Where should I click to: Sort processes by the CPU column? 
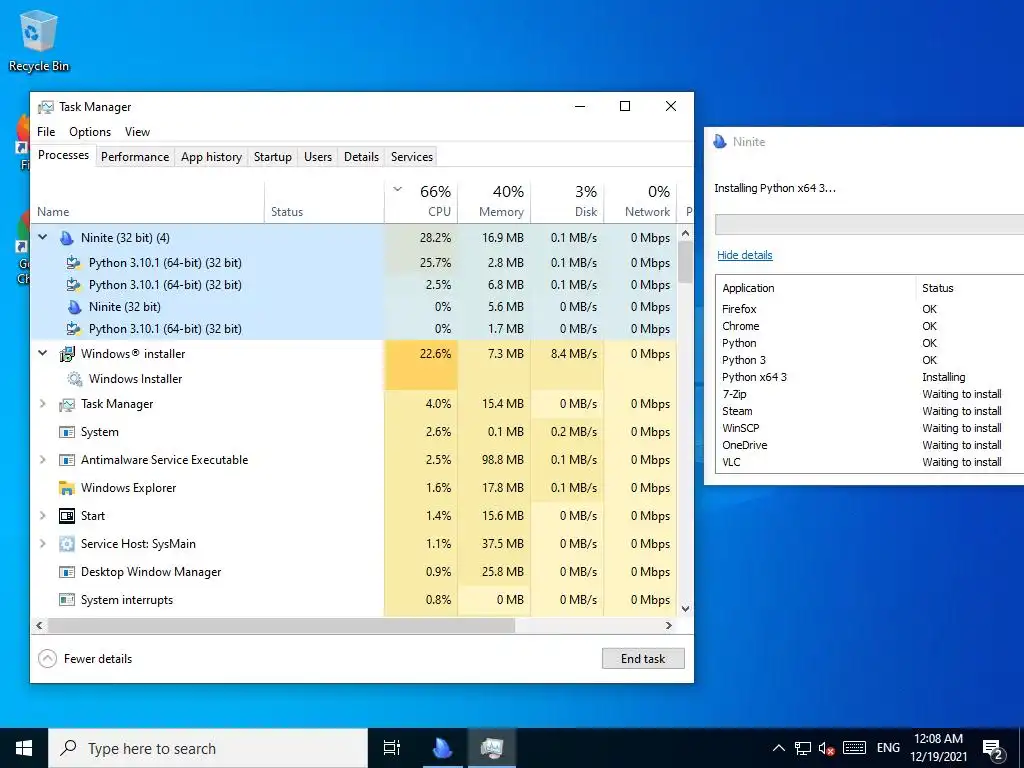422,201
